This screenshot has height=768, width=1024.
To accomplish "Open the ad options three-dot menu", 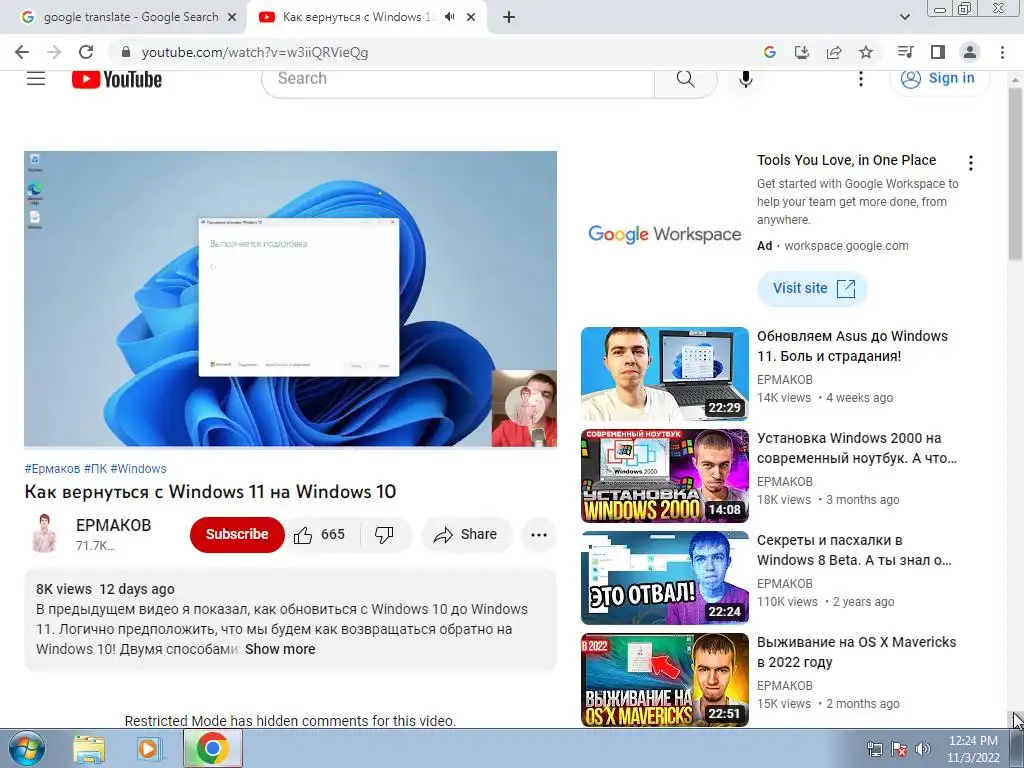I will [x=971, y=163].
